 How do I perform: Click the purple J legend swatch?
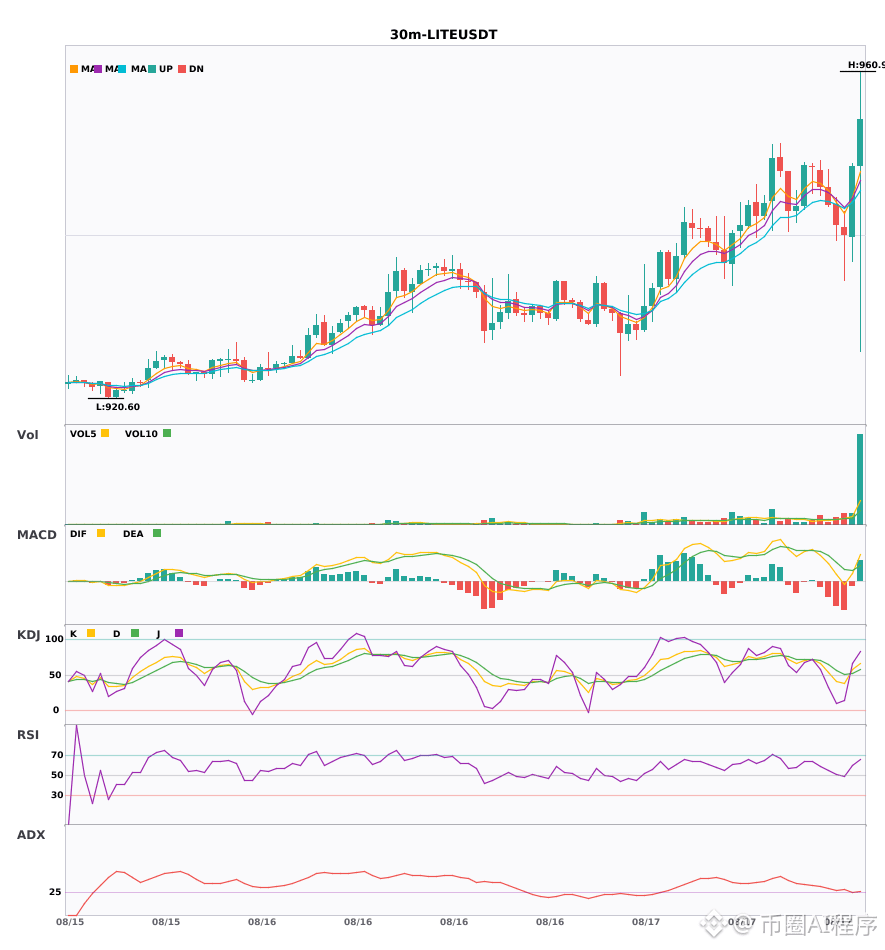click(179, 633)
